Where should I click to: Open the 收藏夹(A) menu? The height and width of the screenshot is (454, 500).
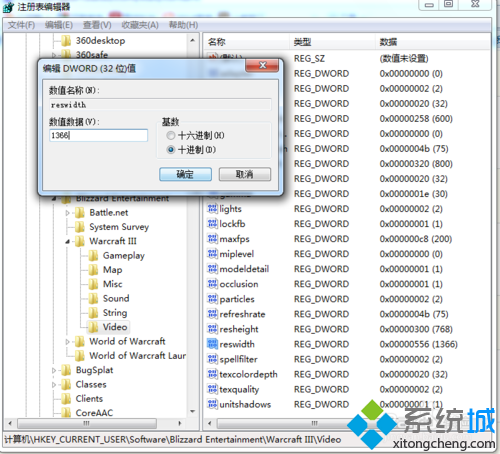[140, 25]
